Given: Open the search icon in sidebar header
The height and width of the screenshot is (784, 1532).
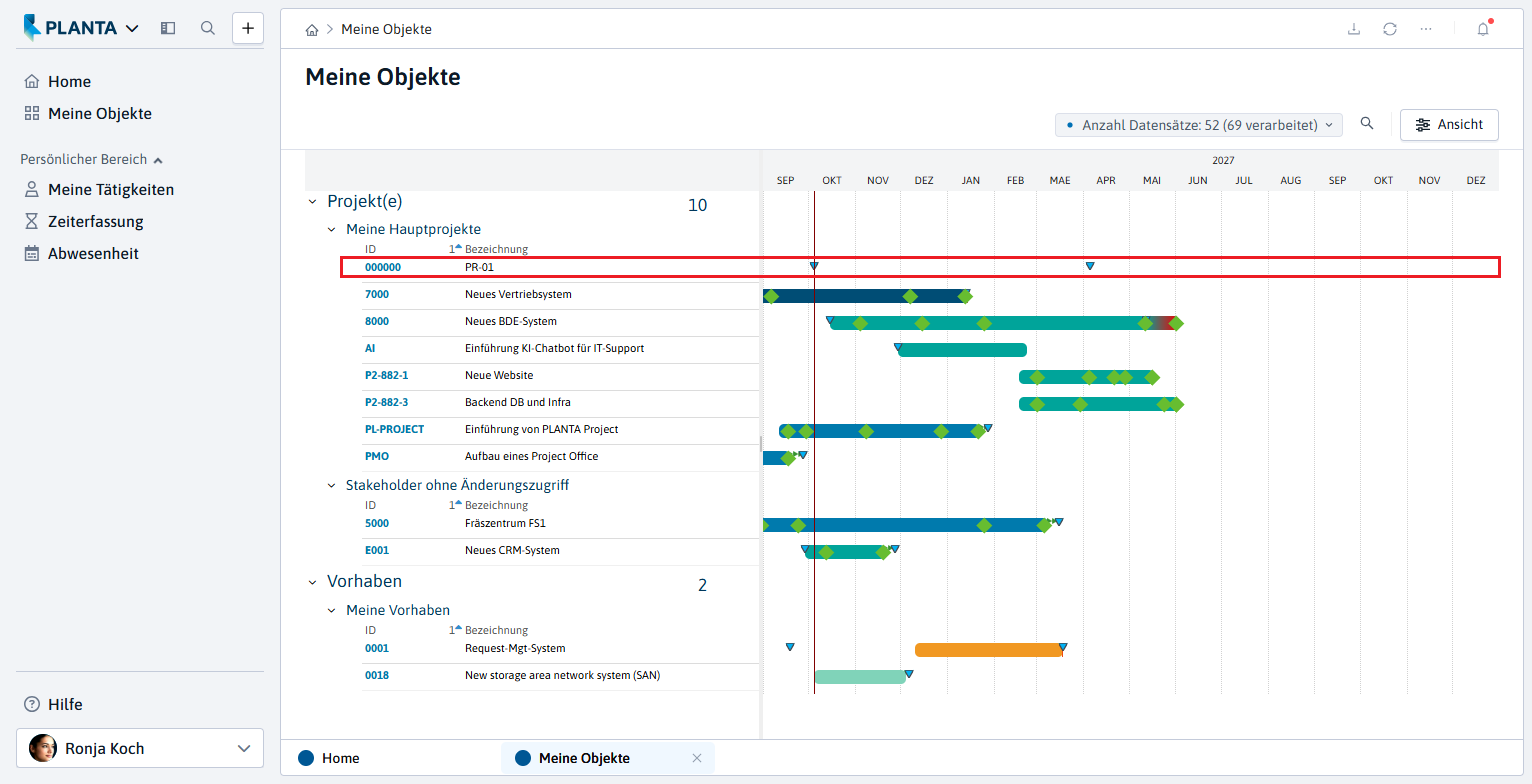Looking at the screenshot, I should pyautogui.click(x=208, y=28).
